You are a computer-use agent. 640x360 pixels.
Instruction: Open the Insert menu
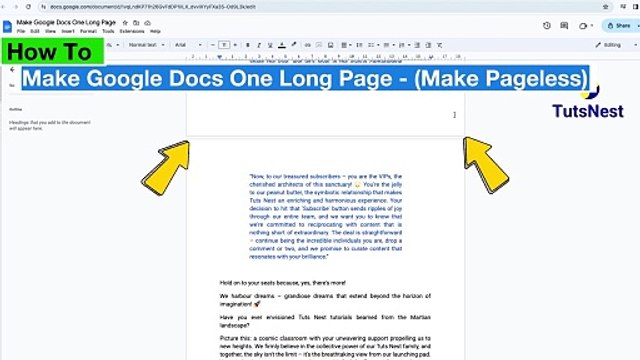(x=68, y=31)
